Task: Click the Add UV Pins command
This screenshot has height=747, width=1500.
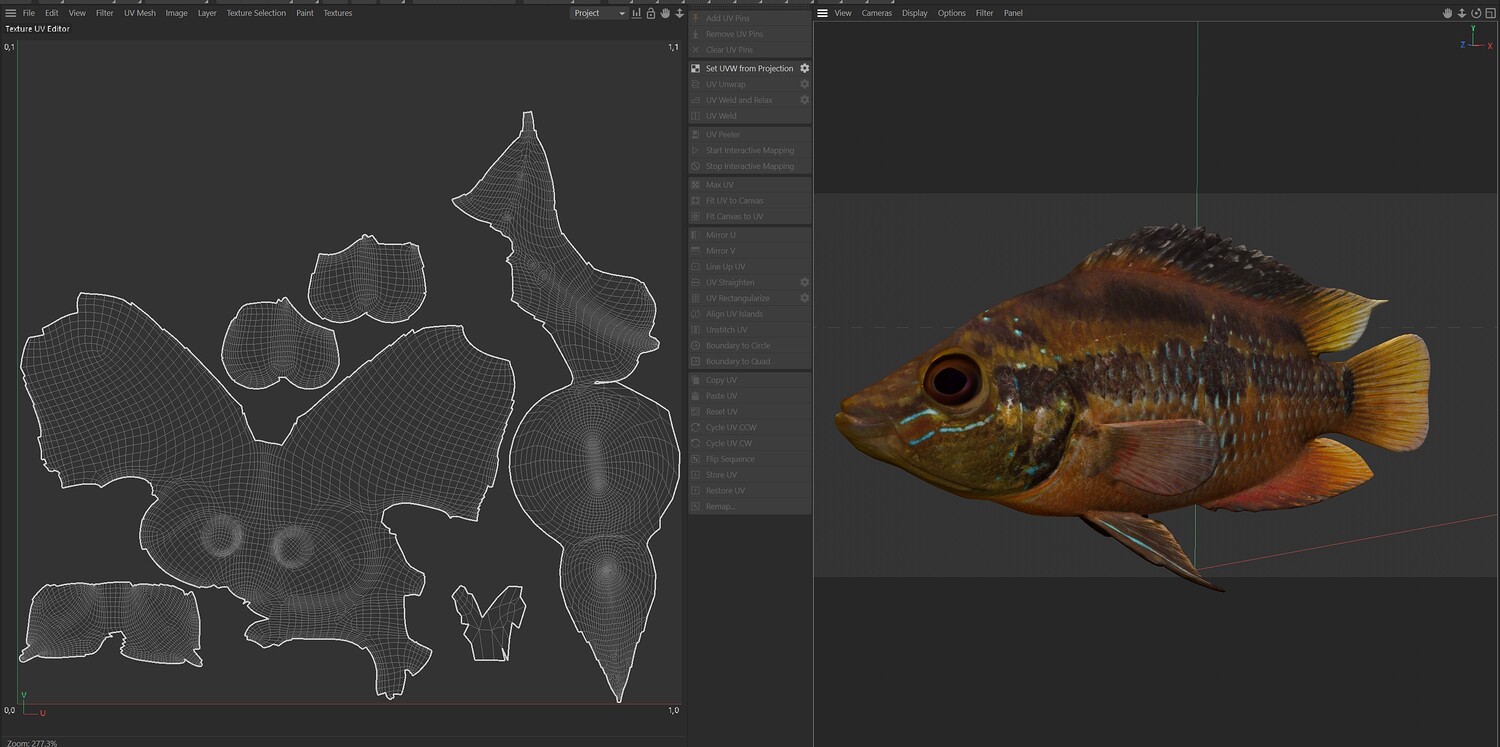Action: [x=750, y=18]
